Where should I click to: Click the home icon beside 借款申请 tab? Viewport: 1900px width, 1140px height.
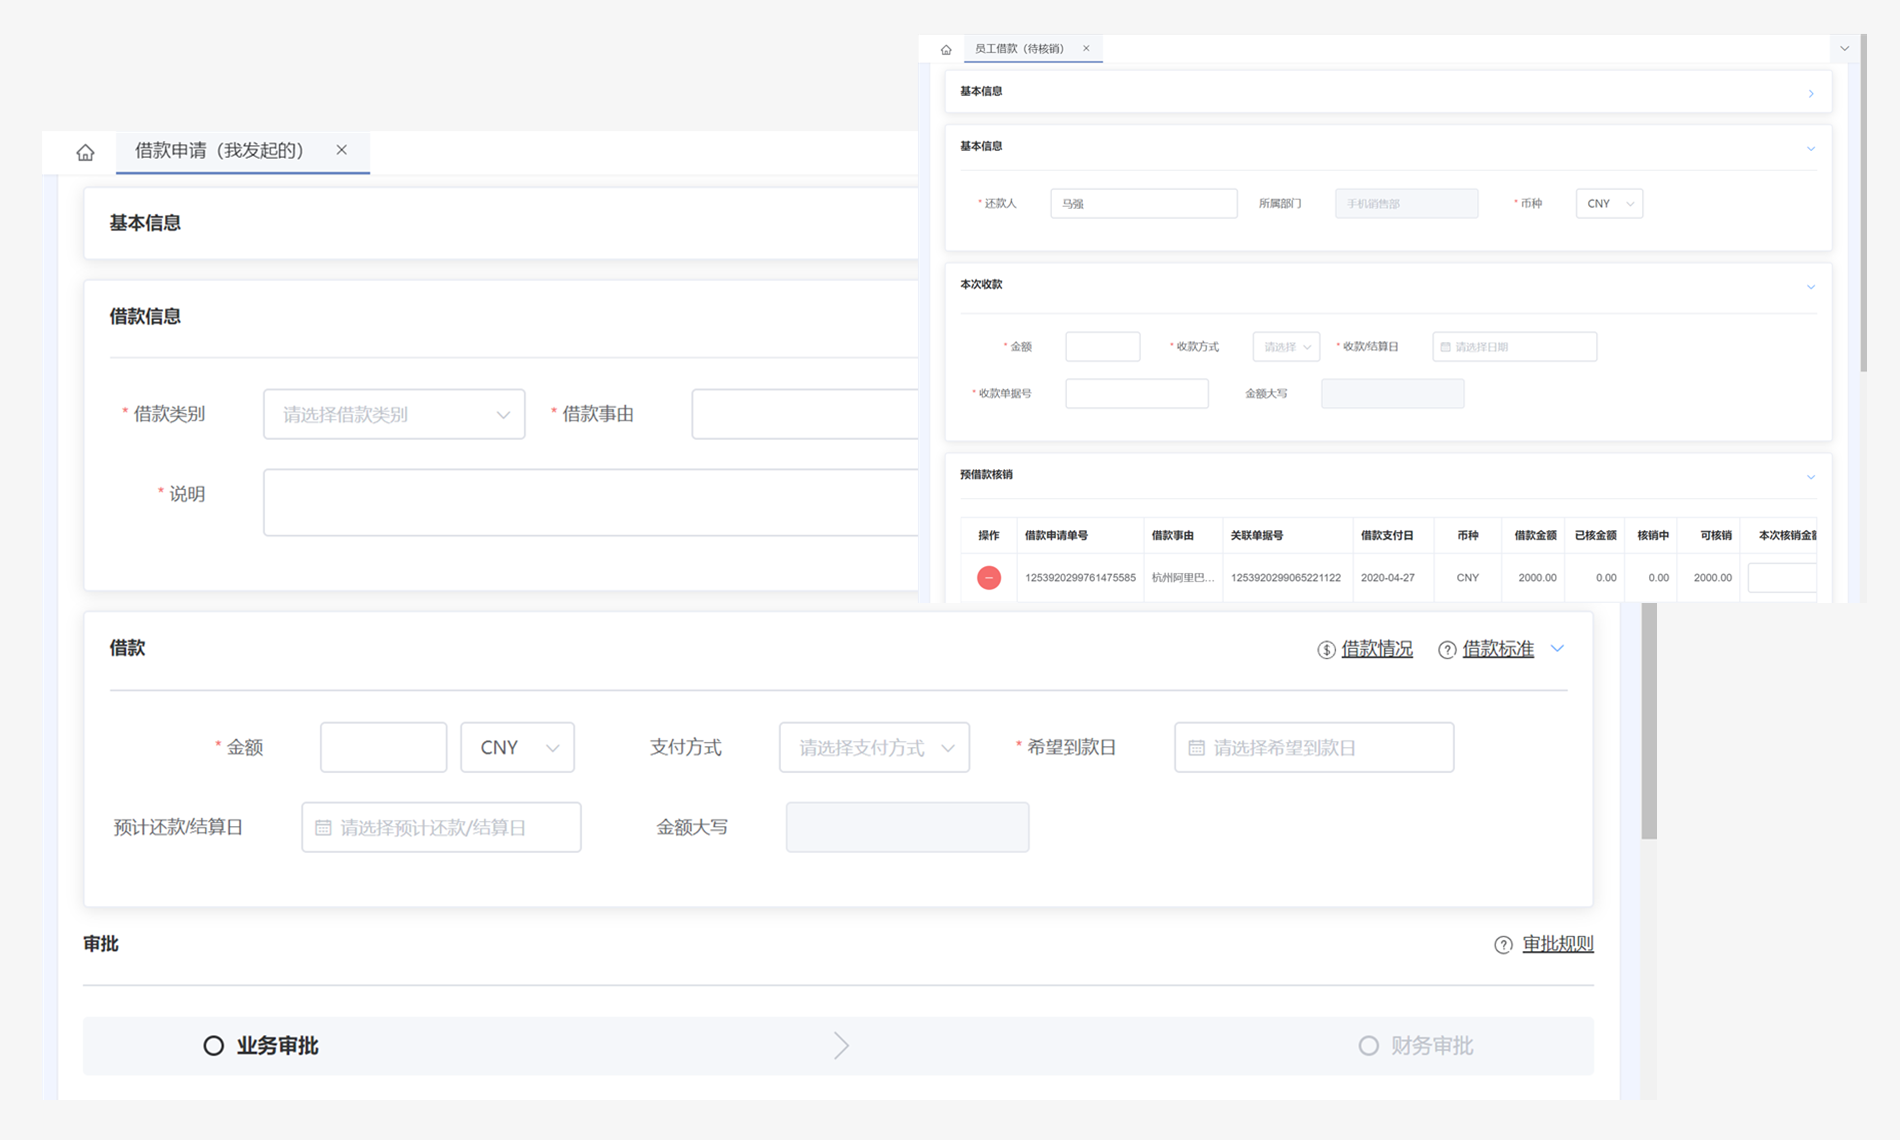click(85, 152)
